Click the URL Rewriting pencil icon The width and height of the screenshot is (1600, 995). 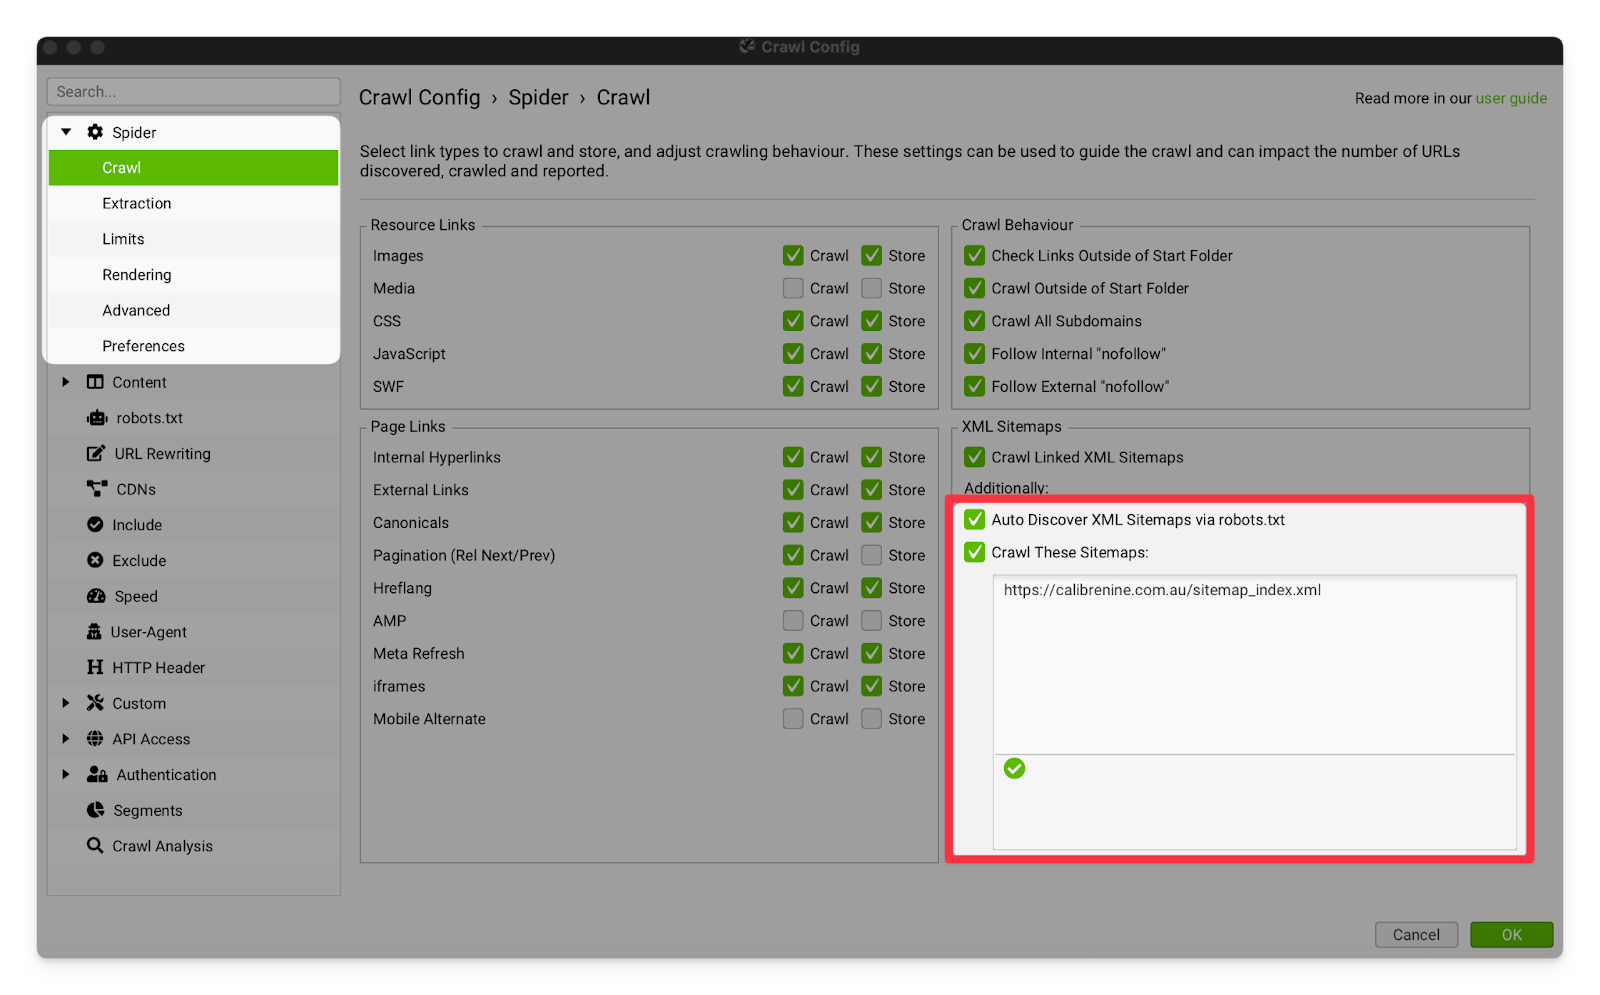95,454
